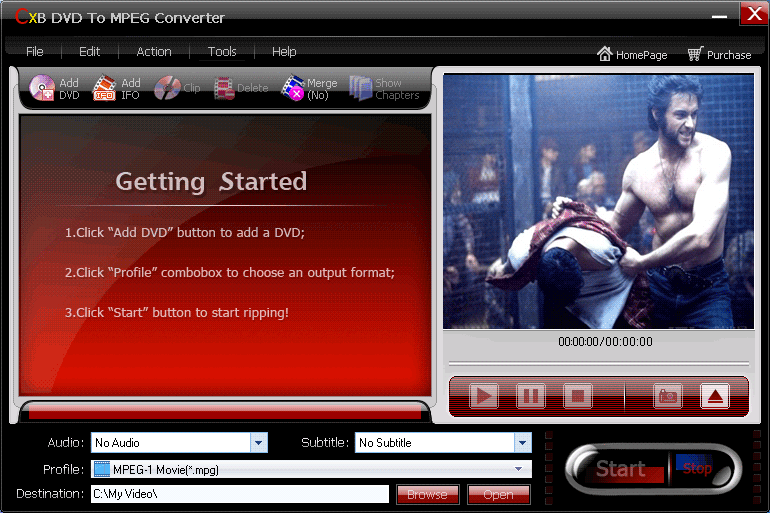770x513 pixels.
Task: Stop the preview playback
Action: 578,396
